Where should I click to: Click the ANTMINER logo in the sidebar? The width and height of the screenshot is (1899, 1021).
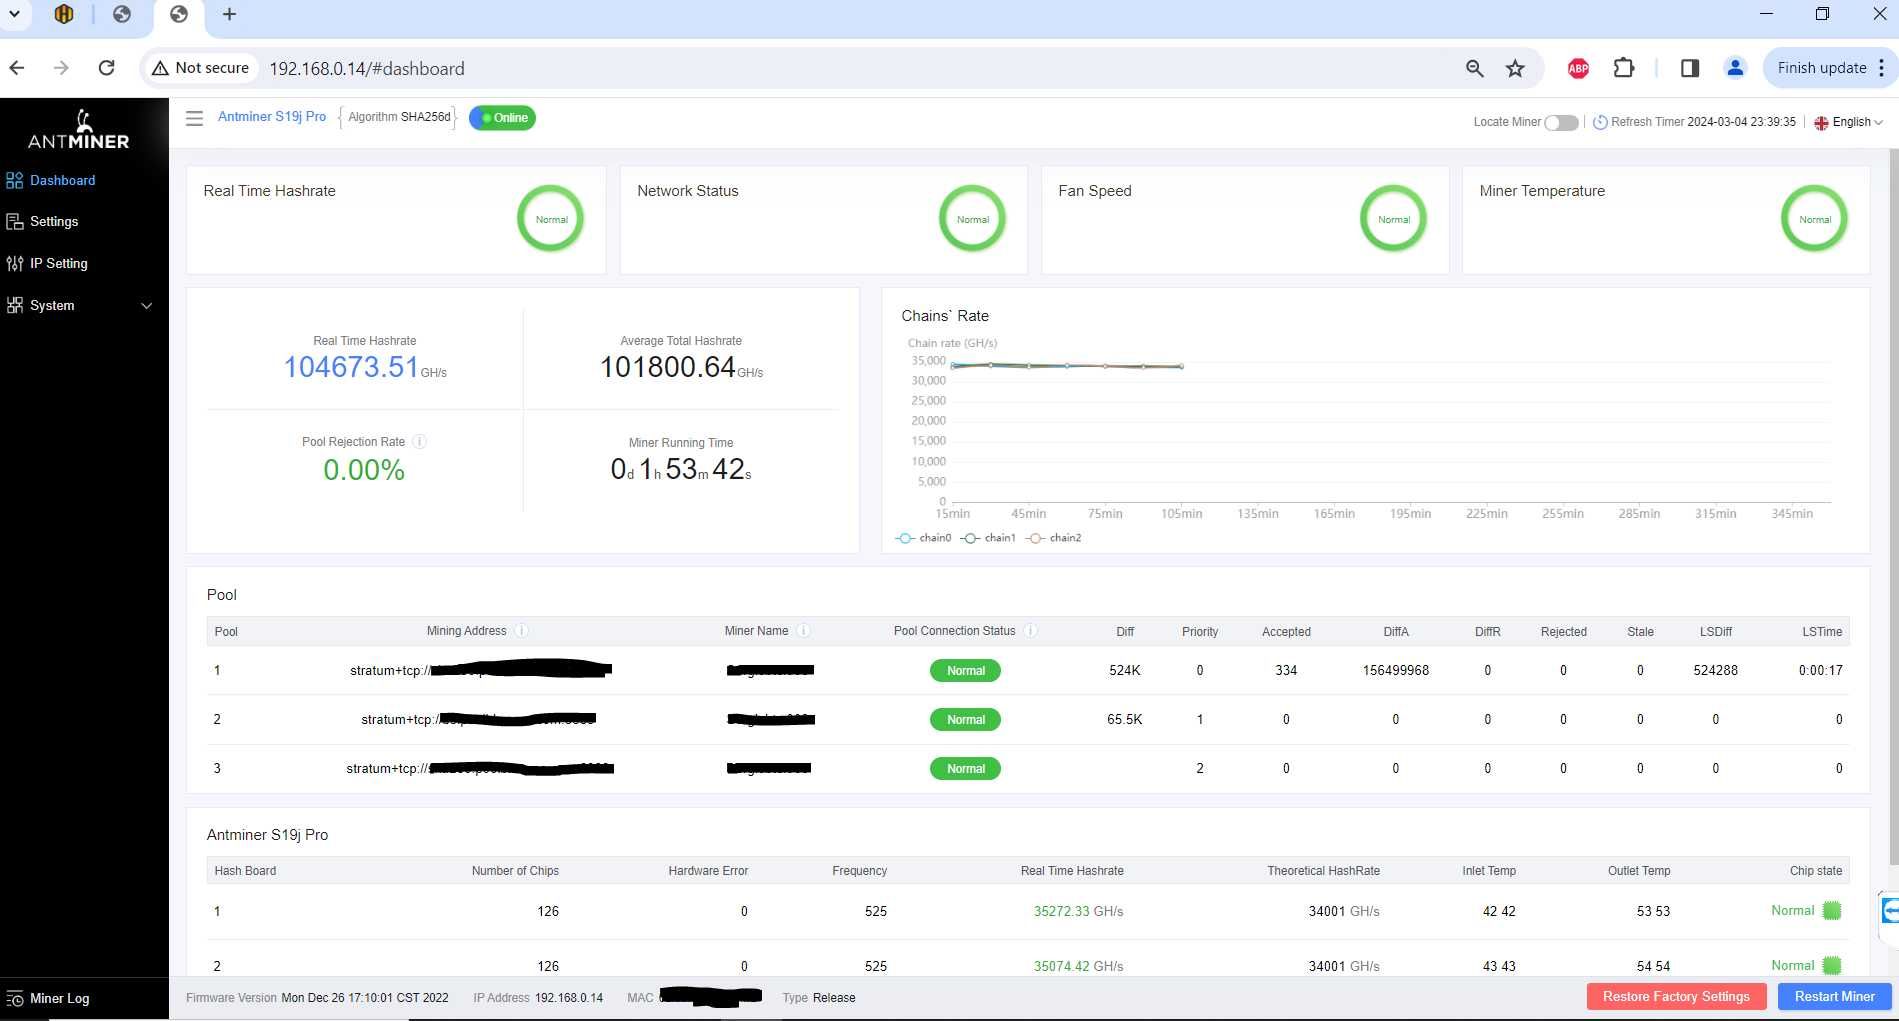79,130
